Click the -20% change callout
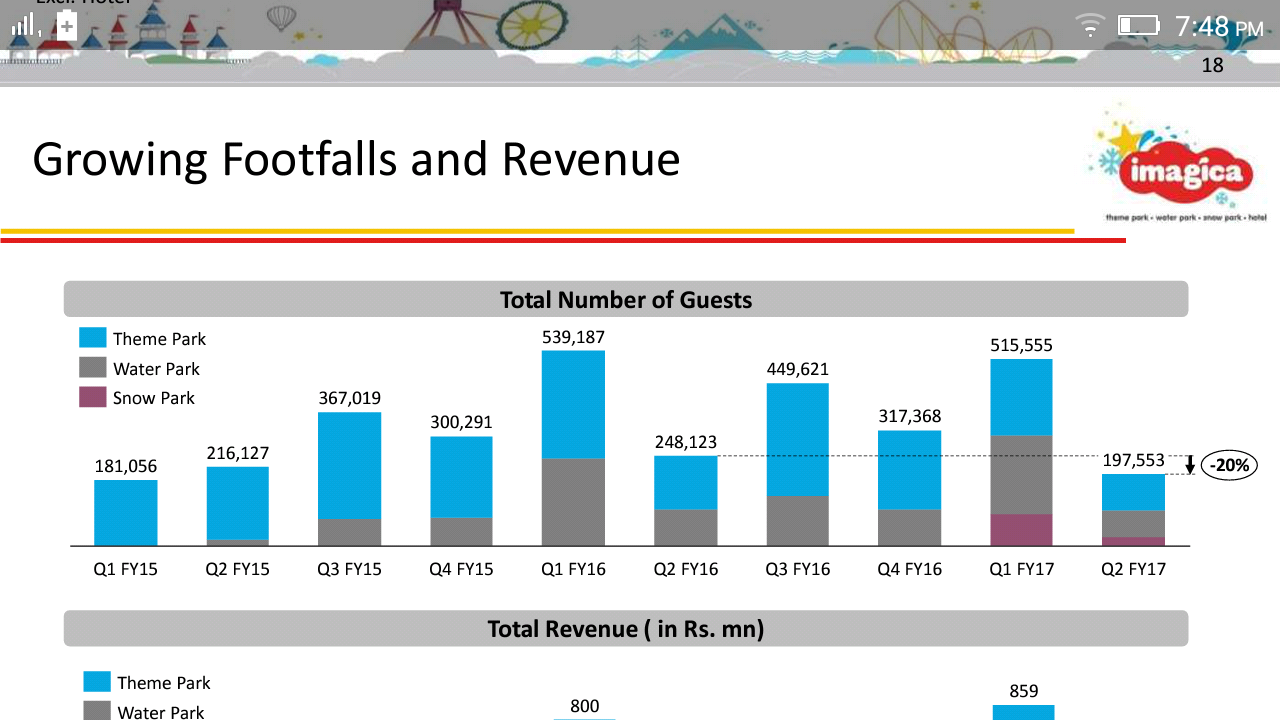1280x720 pixels. pyautogui.click(x=1229, y=465)
